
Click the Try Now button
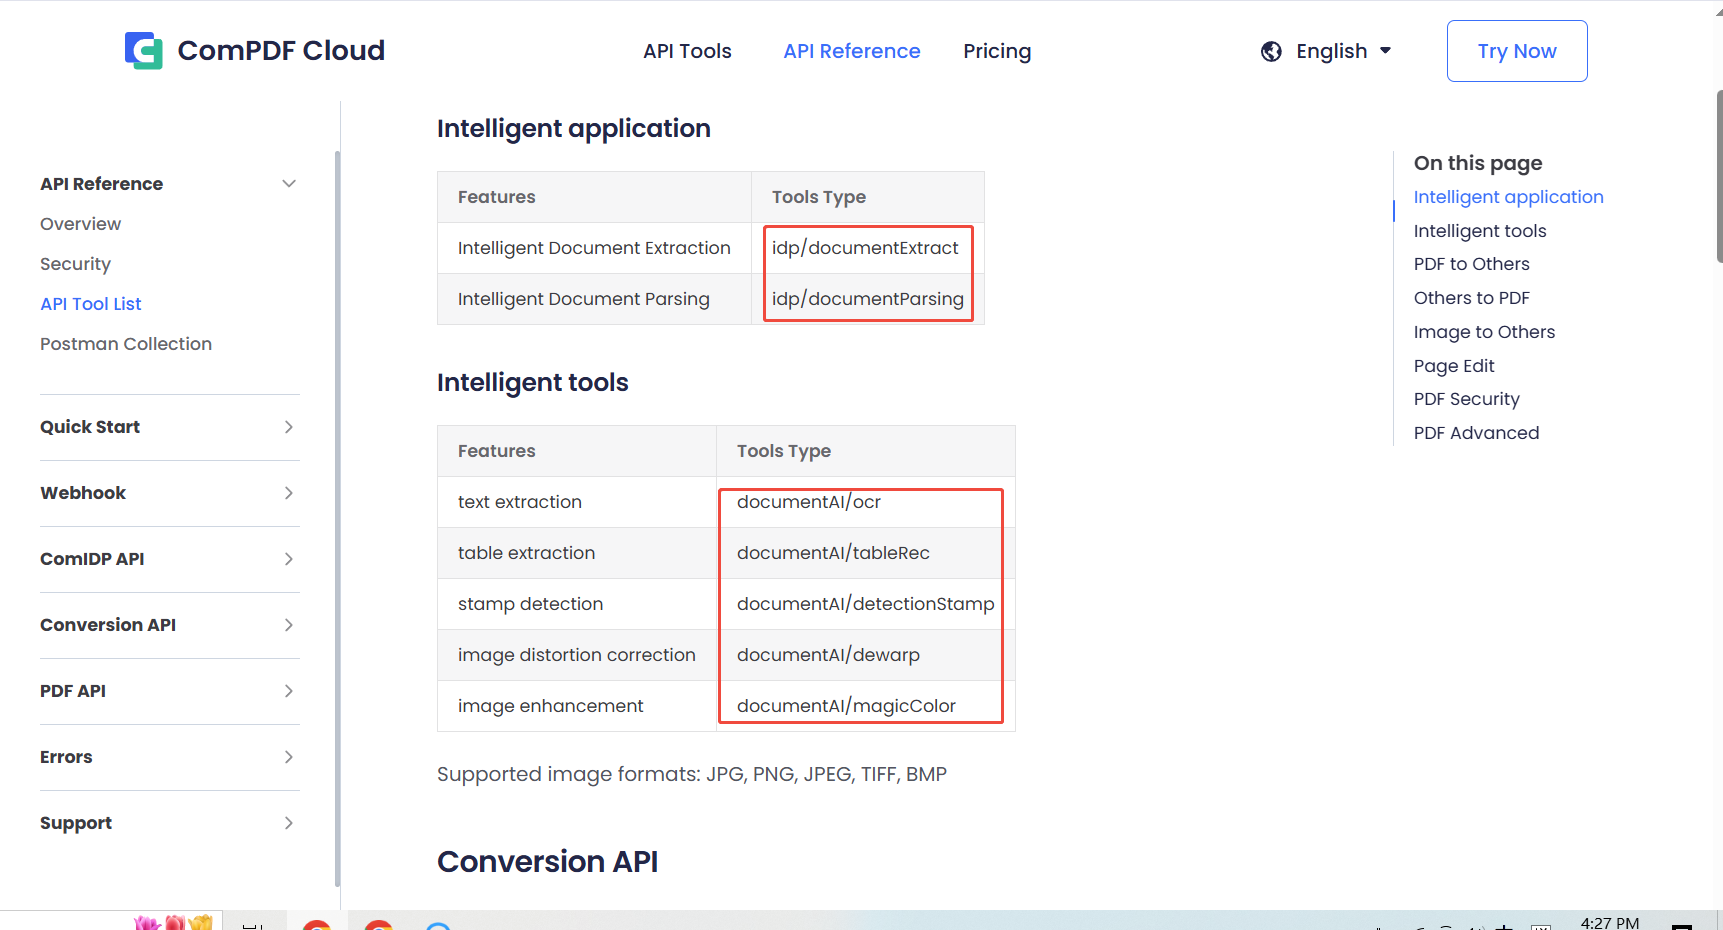(1517, 50)
